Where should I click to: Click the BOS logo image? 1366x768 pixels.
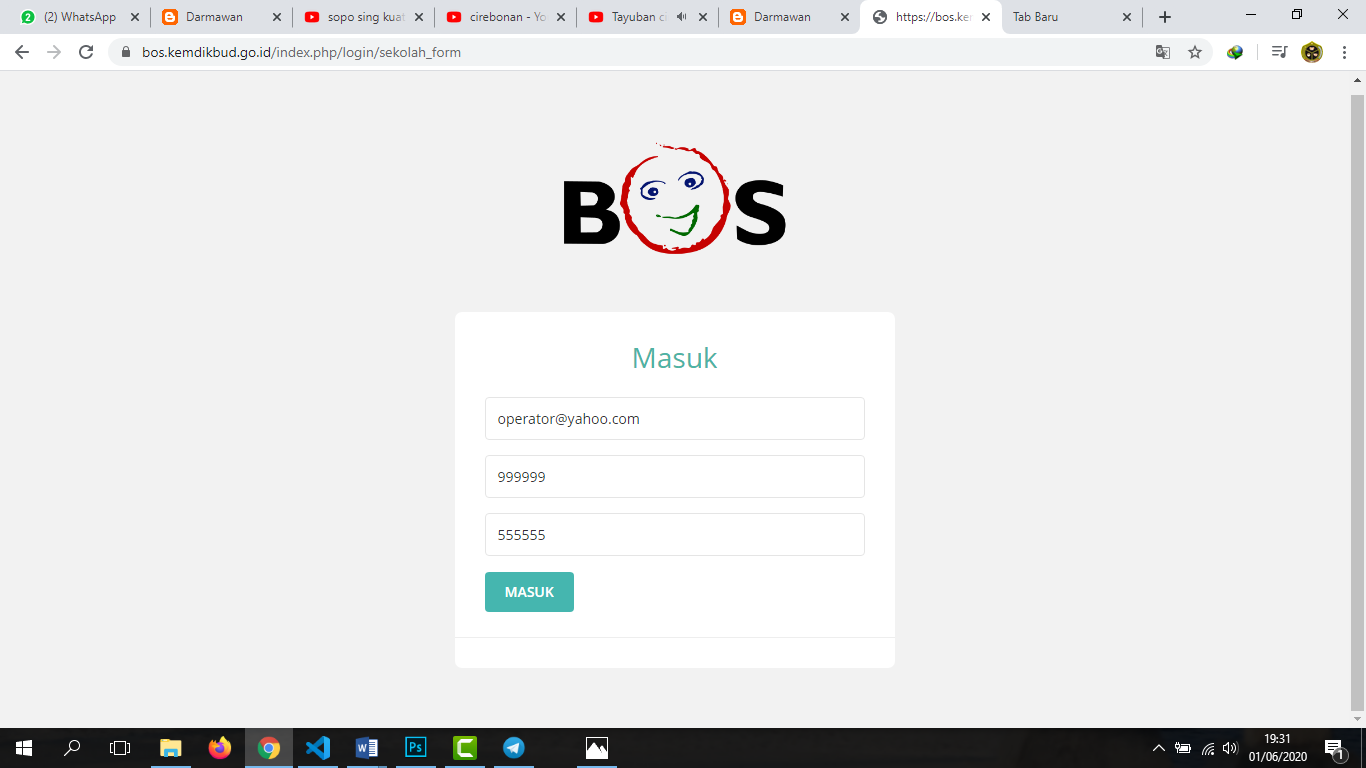(674, 198)
